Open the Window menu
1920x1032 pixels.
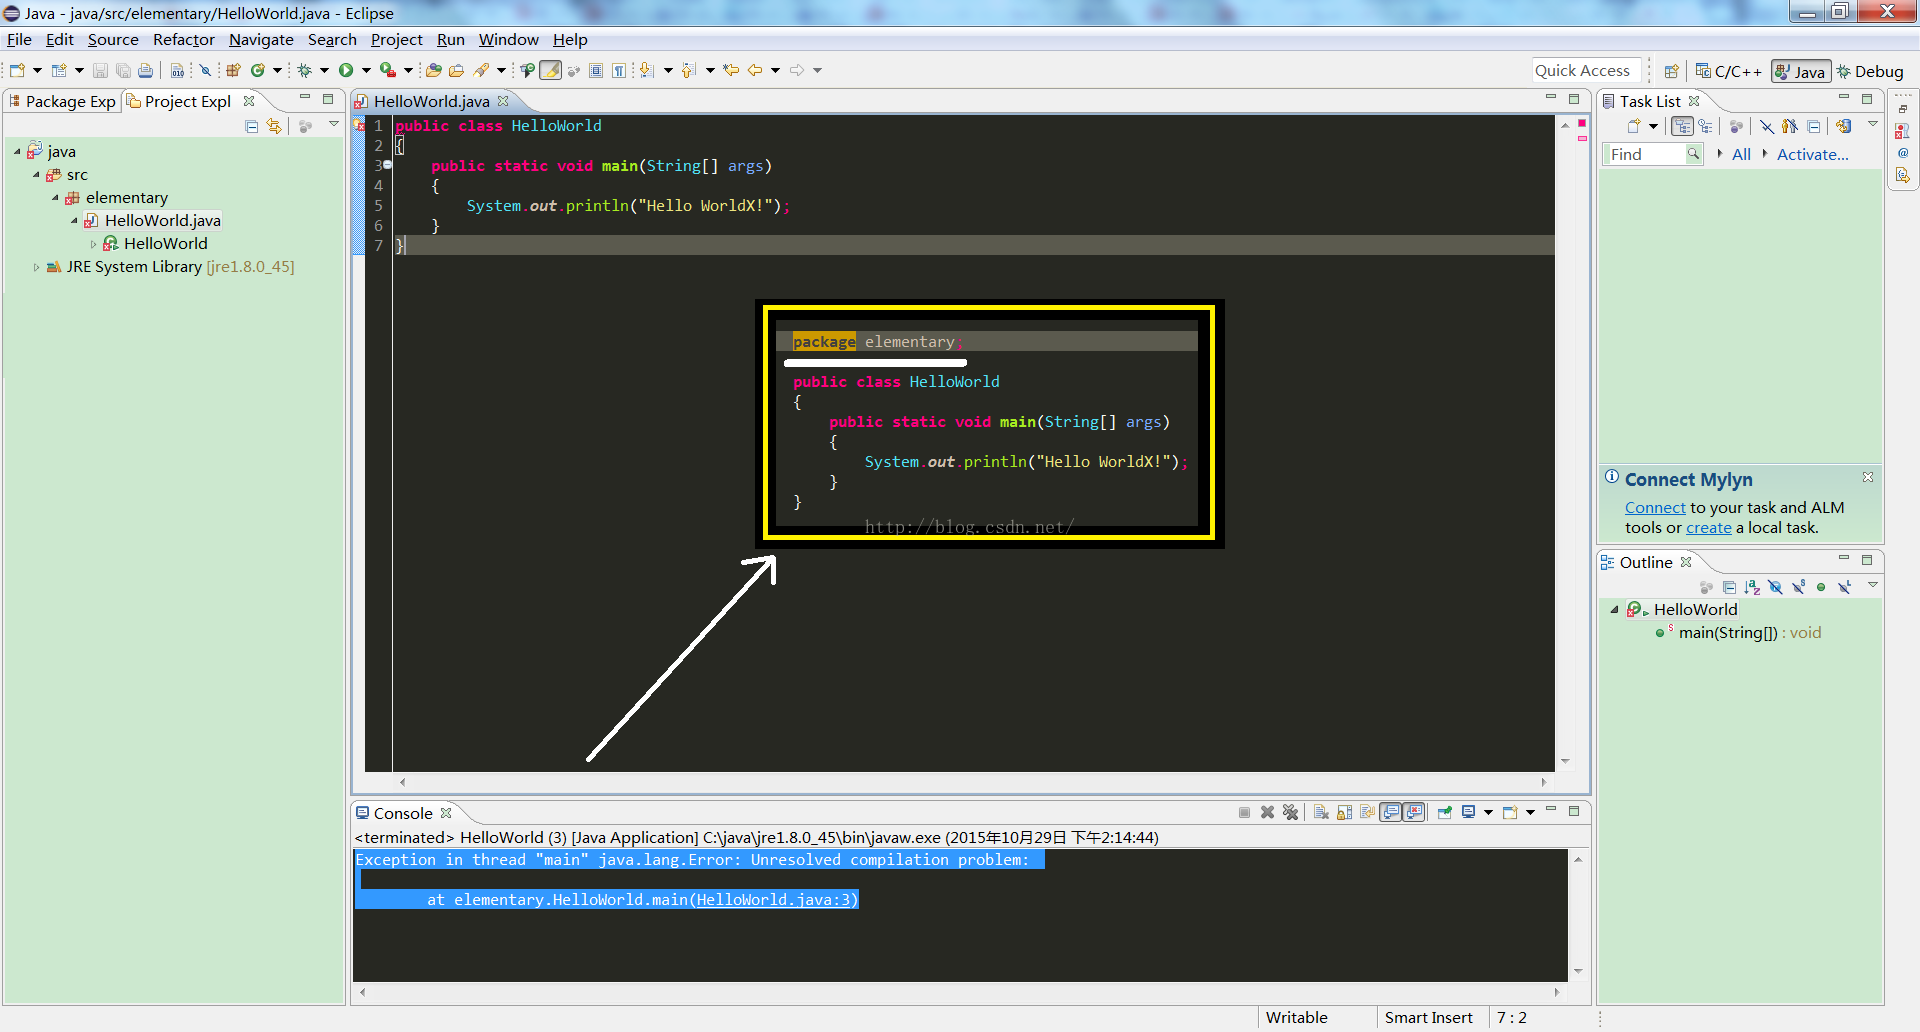pyautogui.click(x=508, y=40)
